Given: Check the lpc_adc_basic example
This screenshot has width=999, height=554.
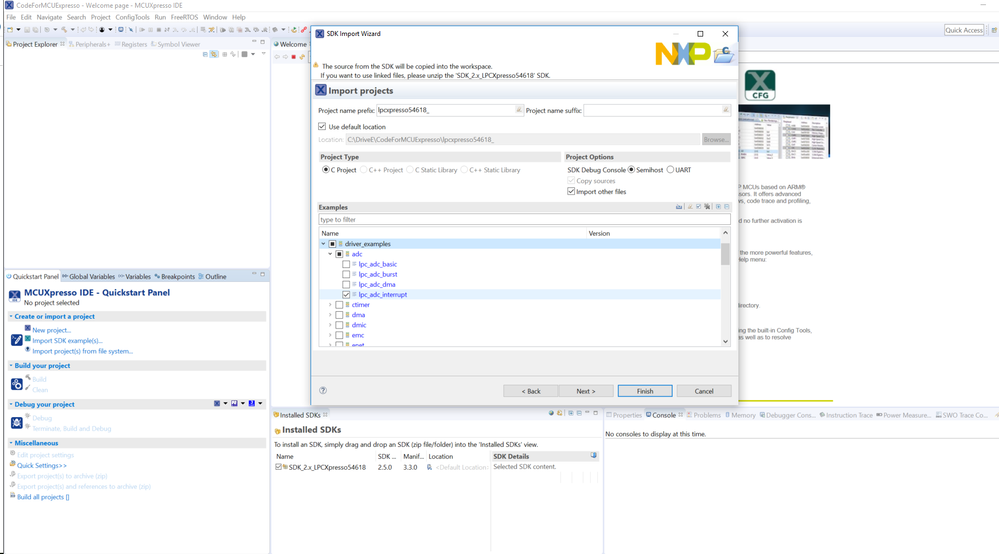Looking at the screenshot, I should tap(346, 264).
